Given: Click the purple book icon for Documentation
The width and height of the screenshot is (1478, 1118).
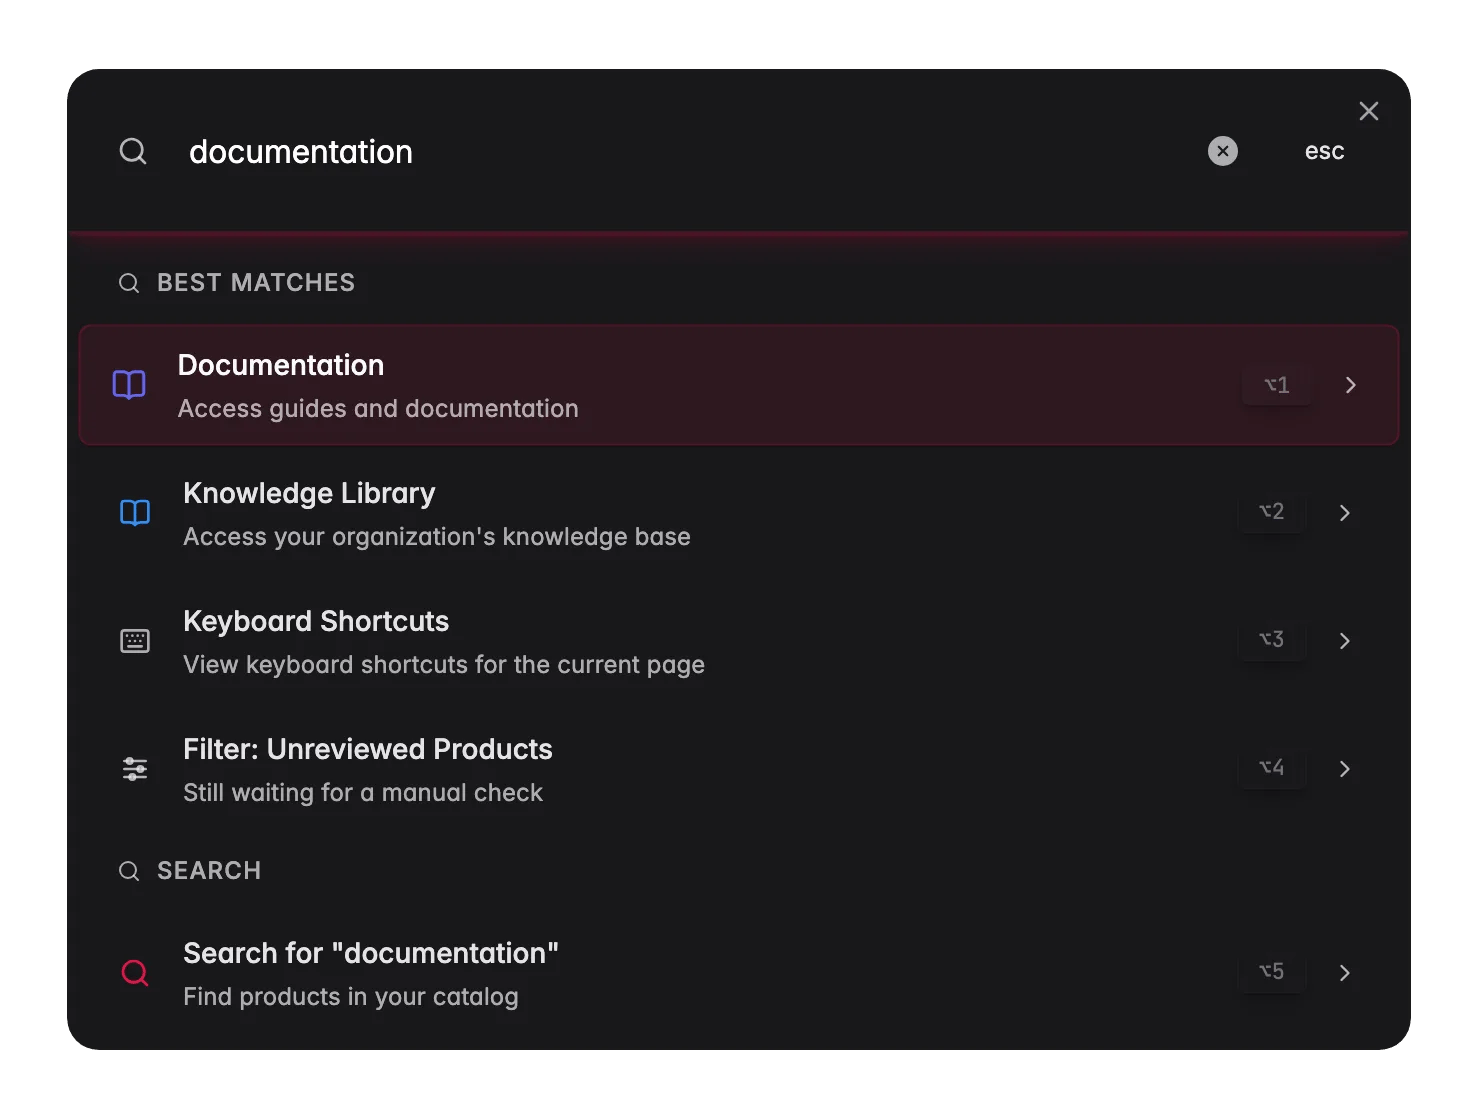Looking at the screenshot, I should tap(129, 385).
